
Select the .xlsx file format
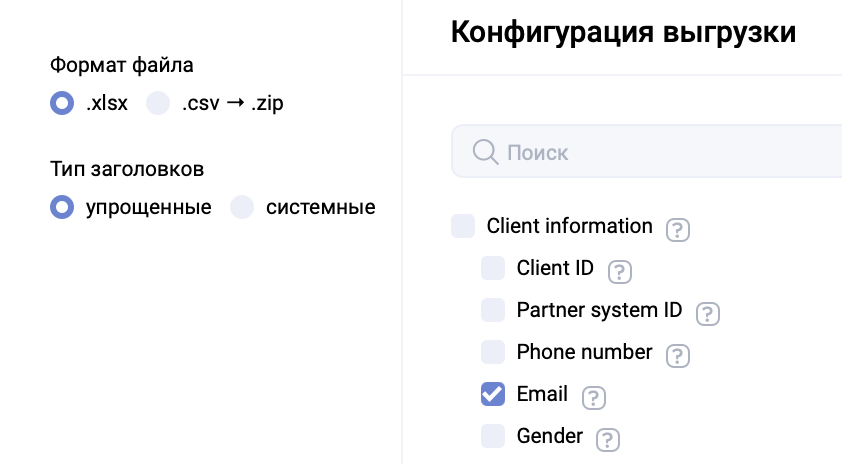(62, 103)
